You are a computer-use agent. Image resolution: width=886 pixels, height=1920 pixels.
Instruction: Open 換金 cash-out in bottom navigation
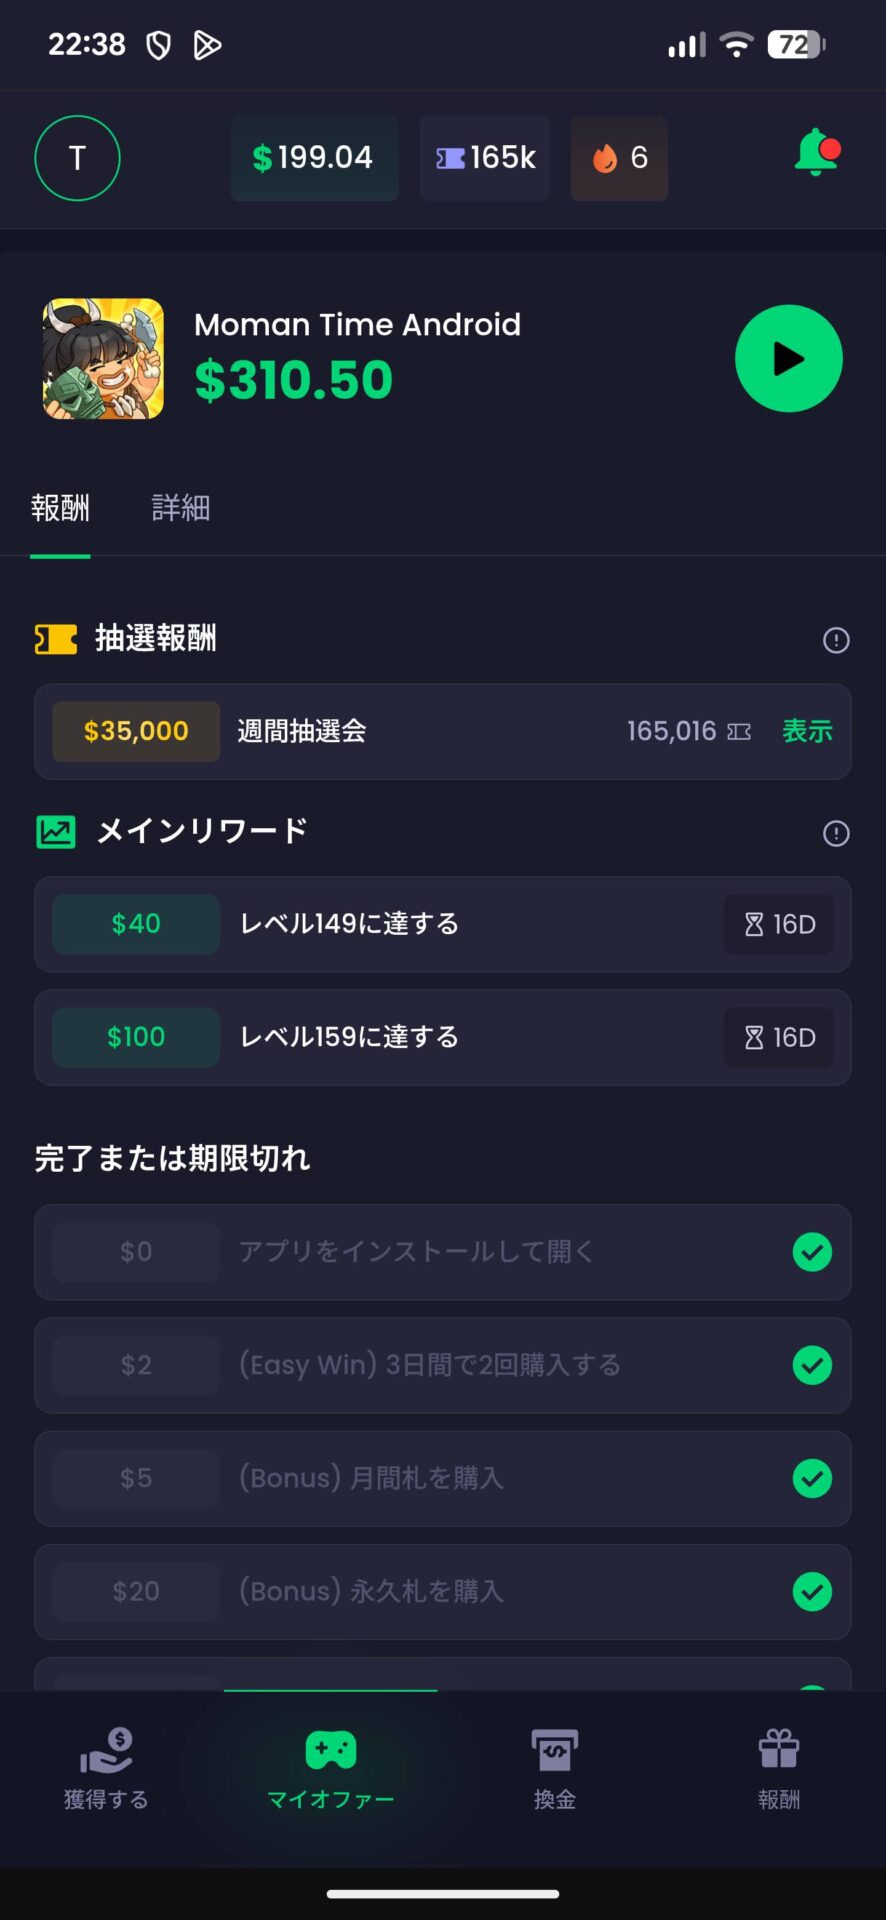[555, 1770]
